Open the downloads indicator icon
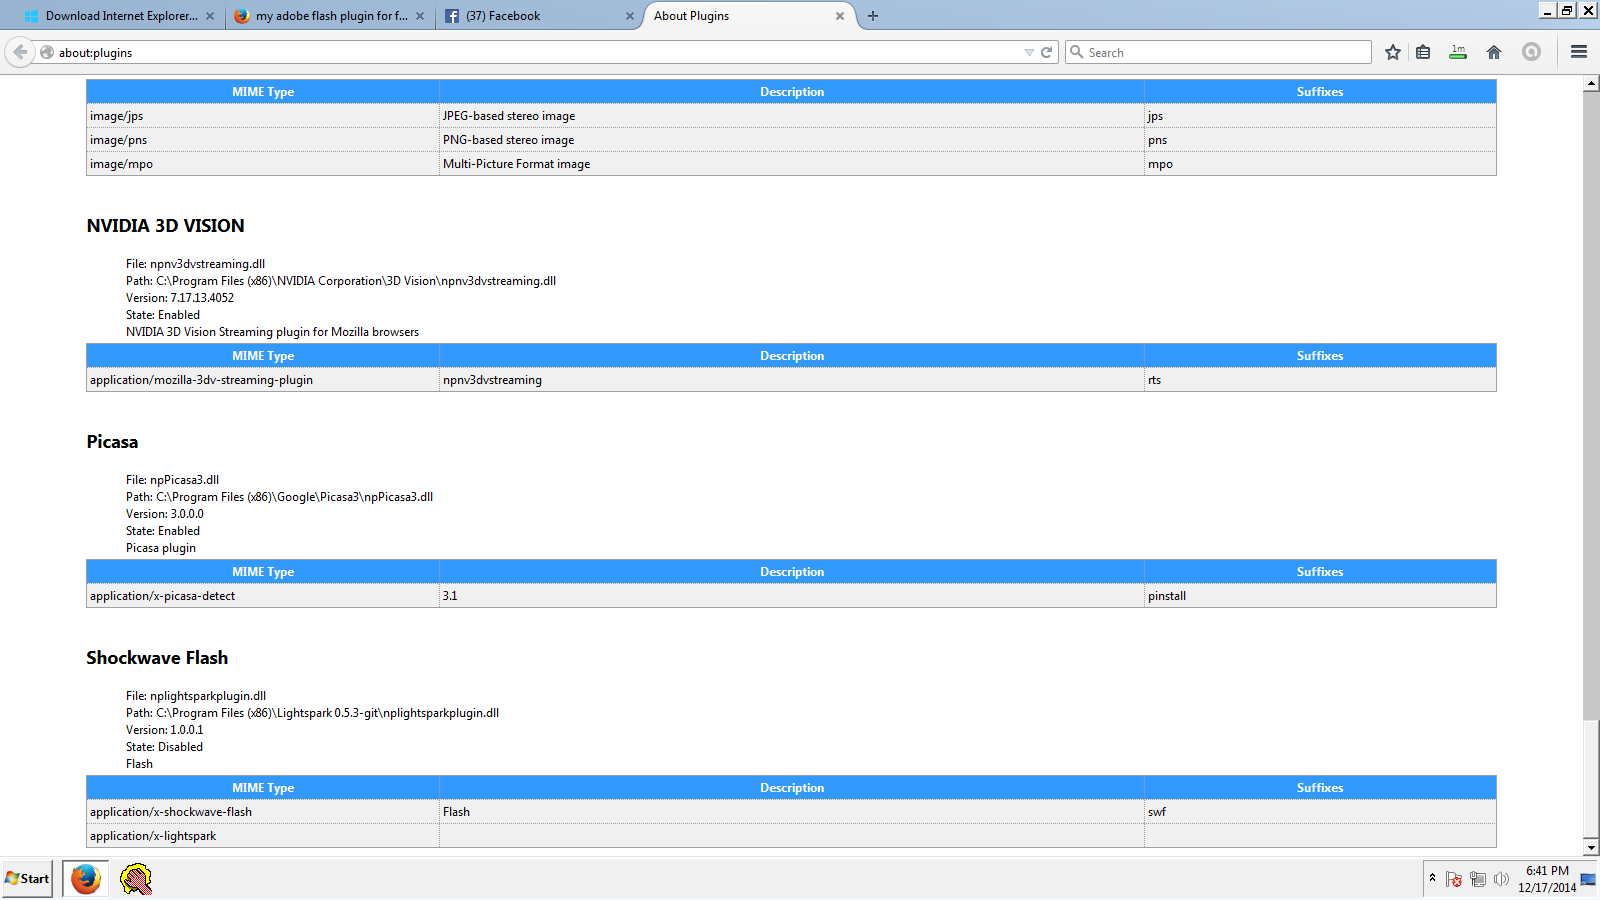This screenshot has width=1600, height=900. pos(1458,52)
